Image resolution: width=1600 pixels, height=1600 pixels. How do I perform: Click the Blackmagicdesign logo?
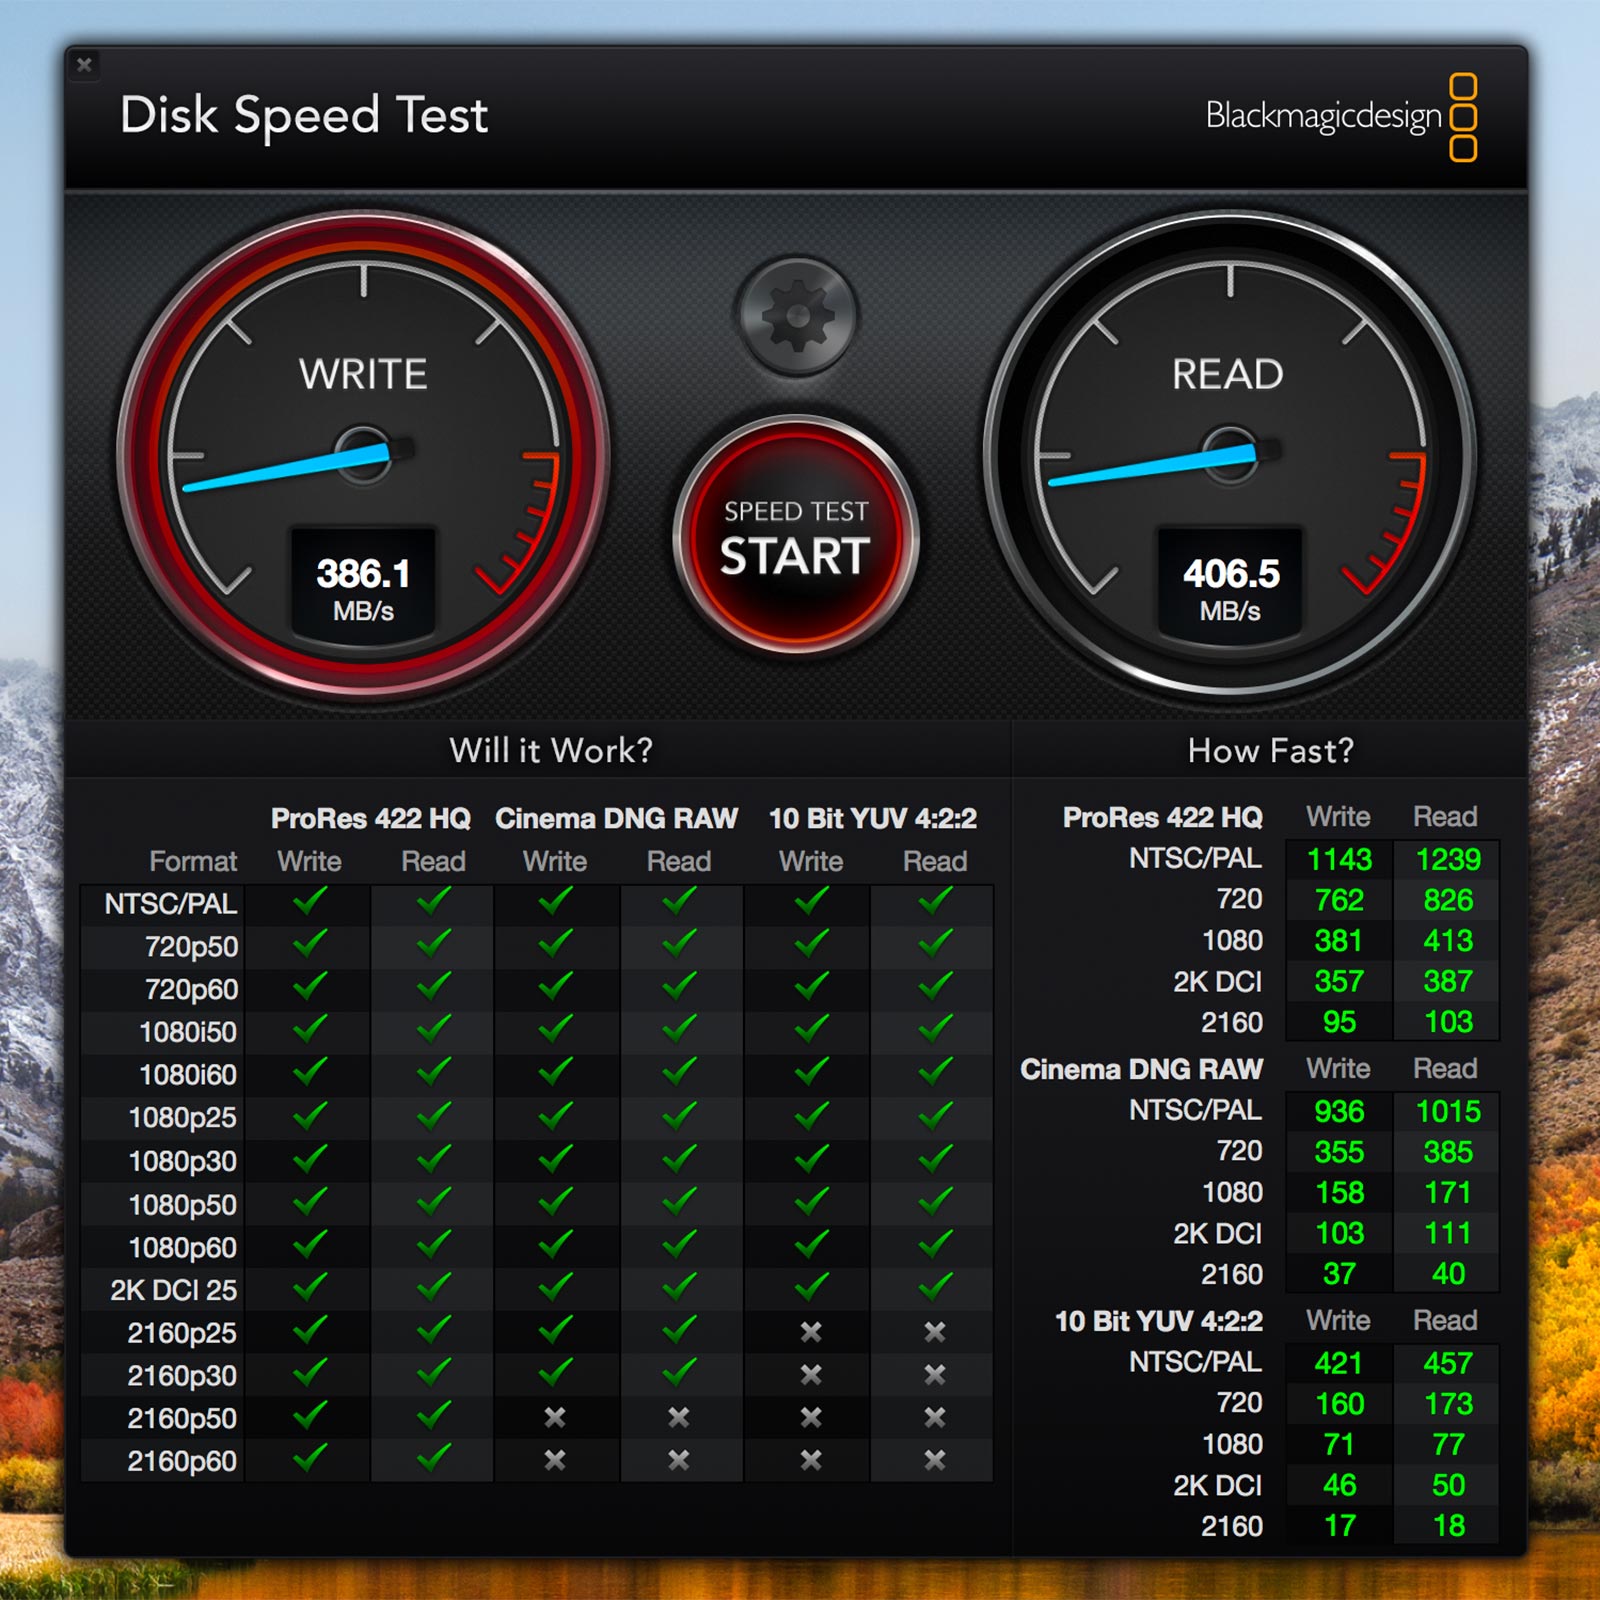1340,116
